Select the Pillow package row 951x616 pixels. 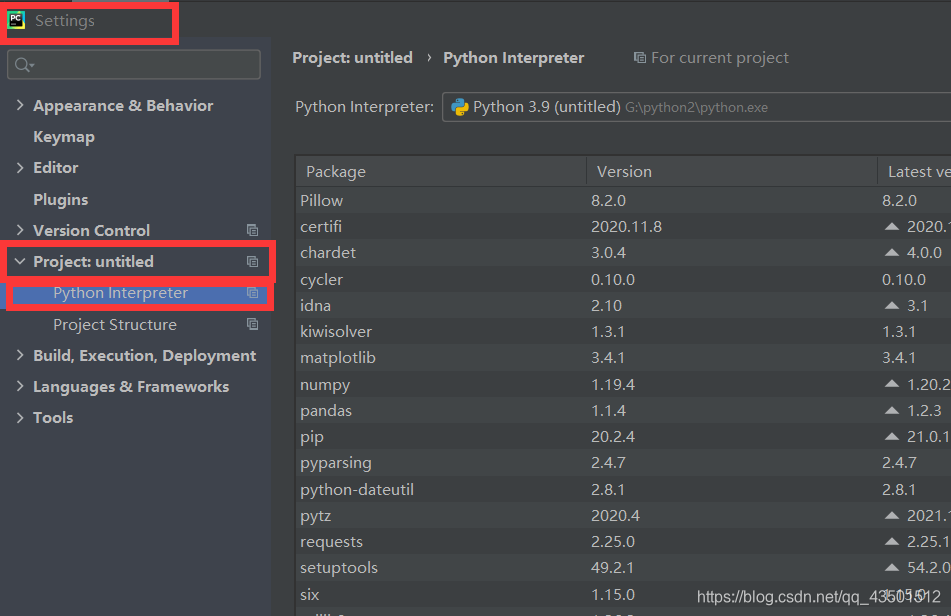[623, 200]
